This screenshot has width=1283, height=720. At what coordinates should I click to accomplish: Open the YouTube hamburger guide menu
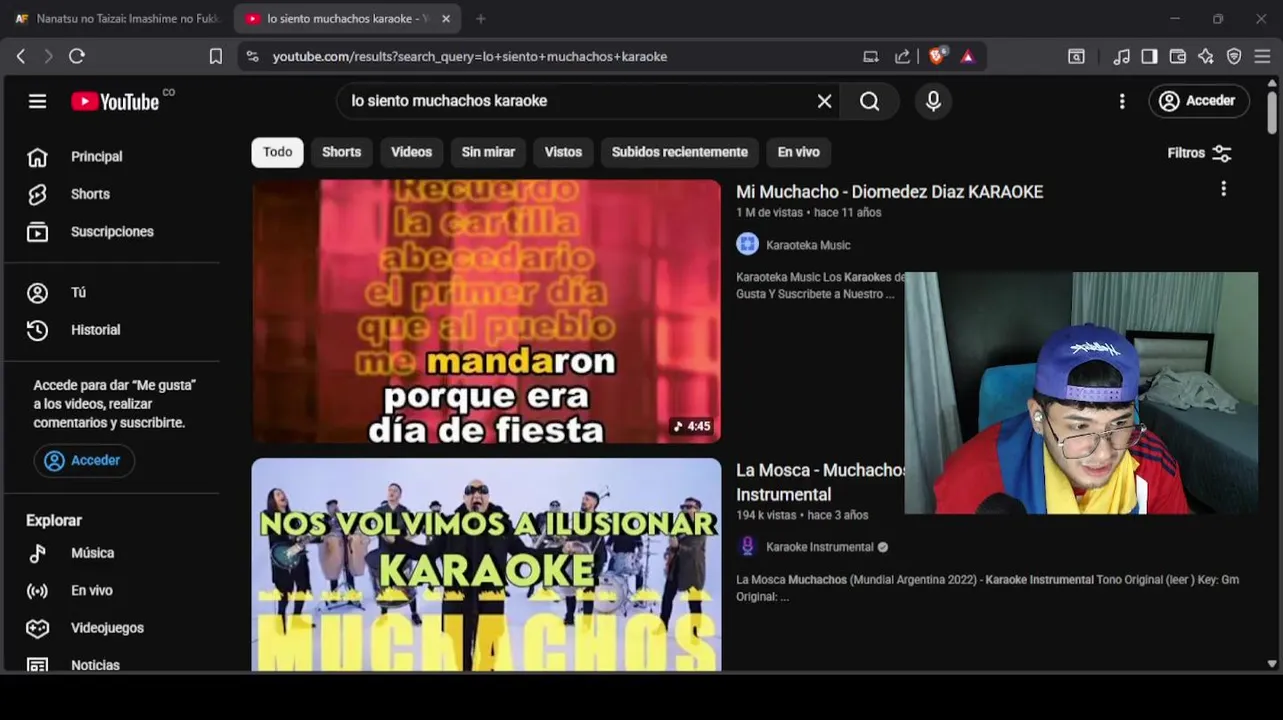coord(37,101)
